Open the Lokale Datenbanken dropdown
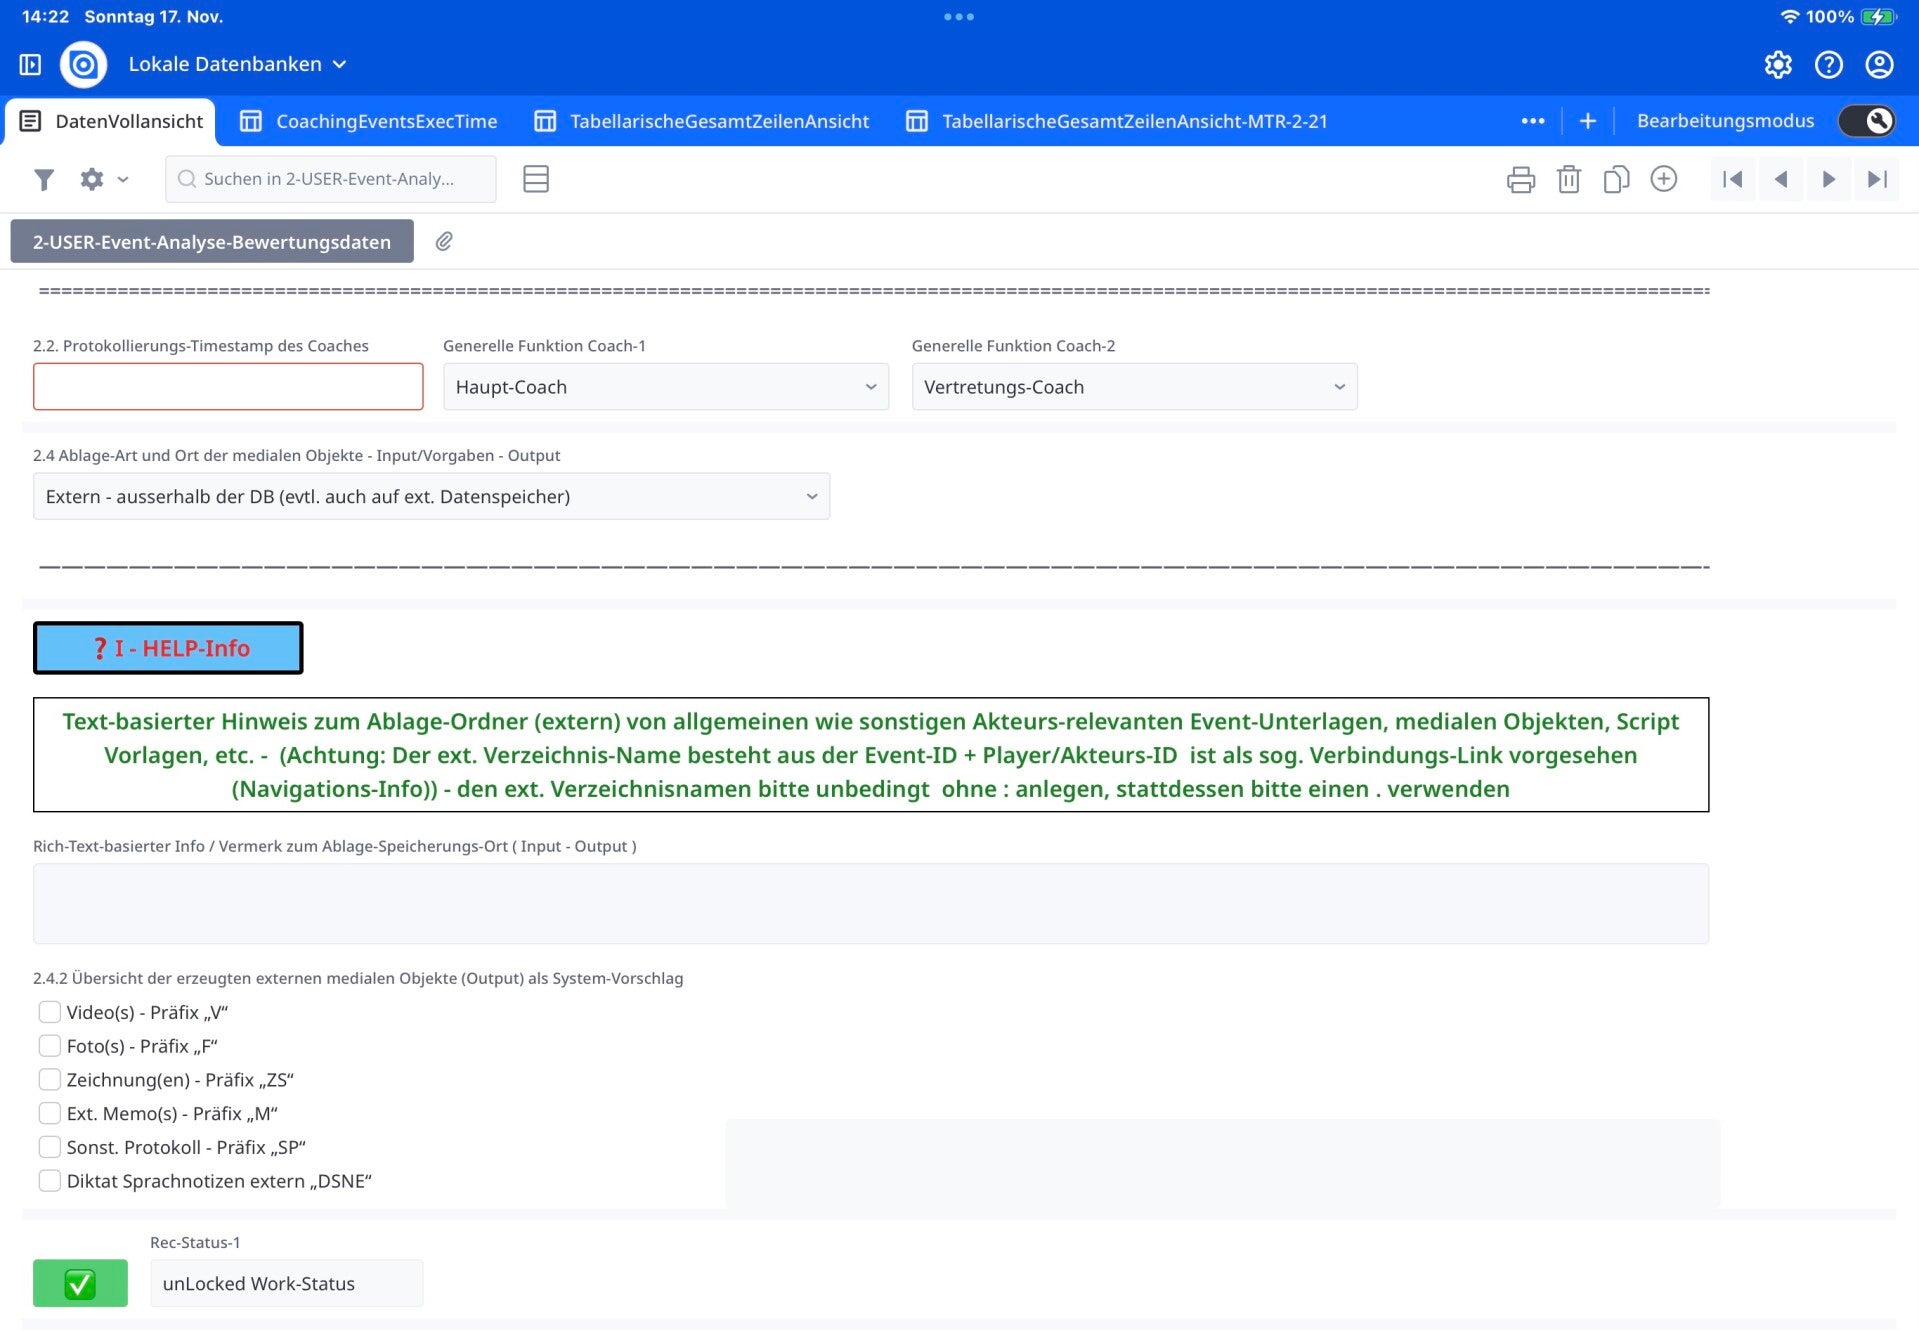Viewport: 1919px width, 1331px height. 237,65
